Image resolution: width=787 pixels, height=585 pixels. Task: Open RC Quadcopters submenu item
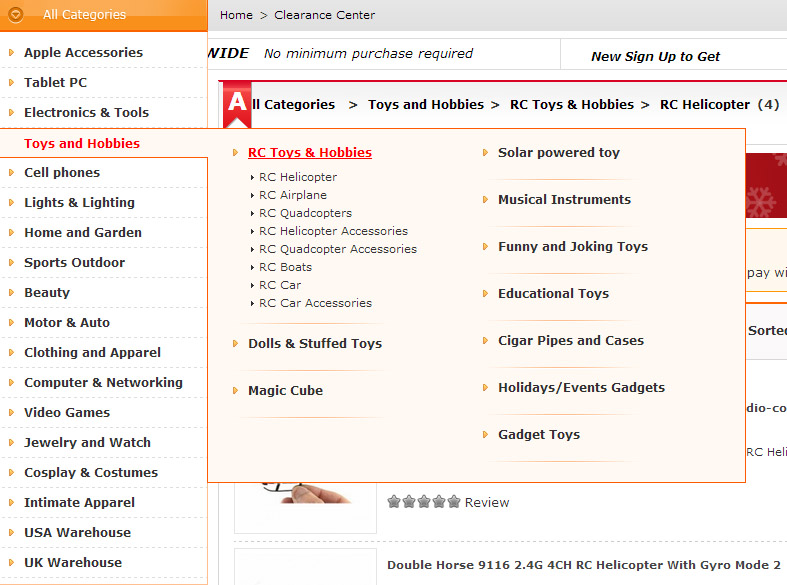(305, 213)
